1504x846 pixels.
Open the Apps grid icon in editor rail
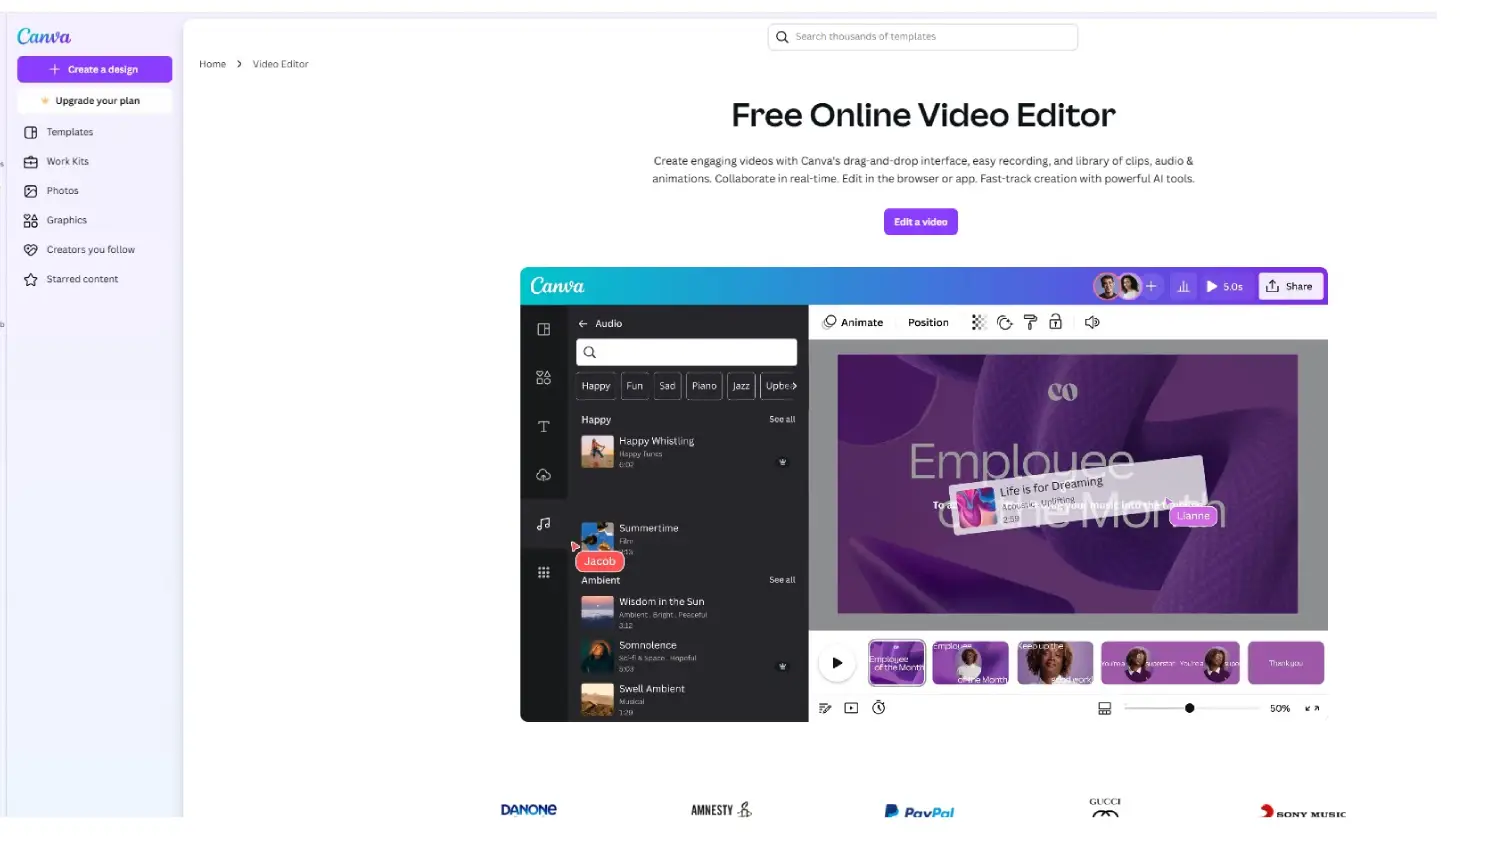click(543, 573)
